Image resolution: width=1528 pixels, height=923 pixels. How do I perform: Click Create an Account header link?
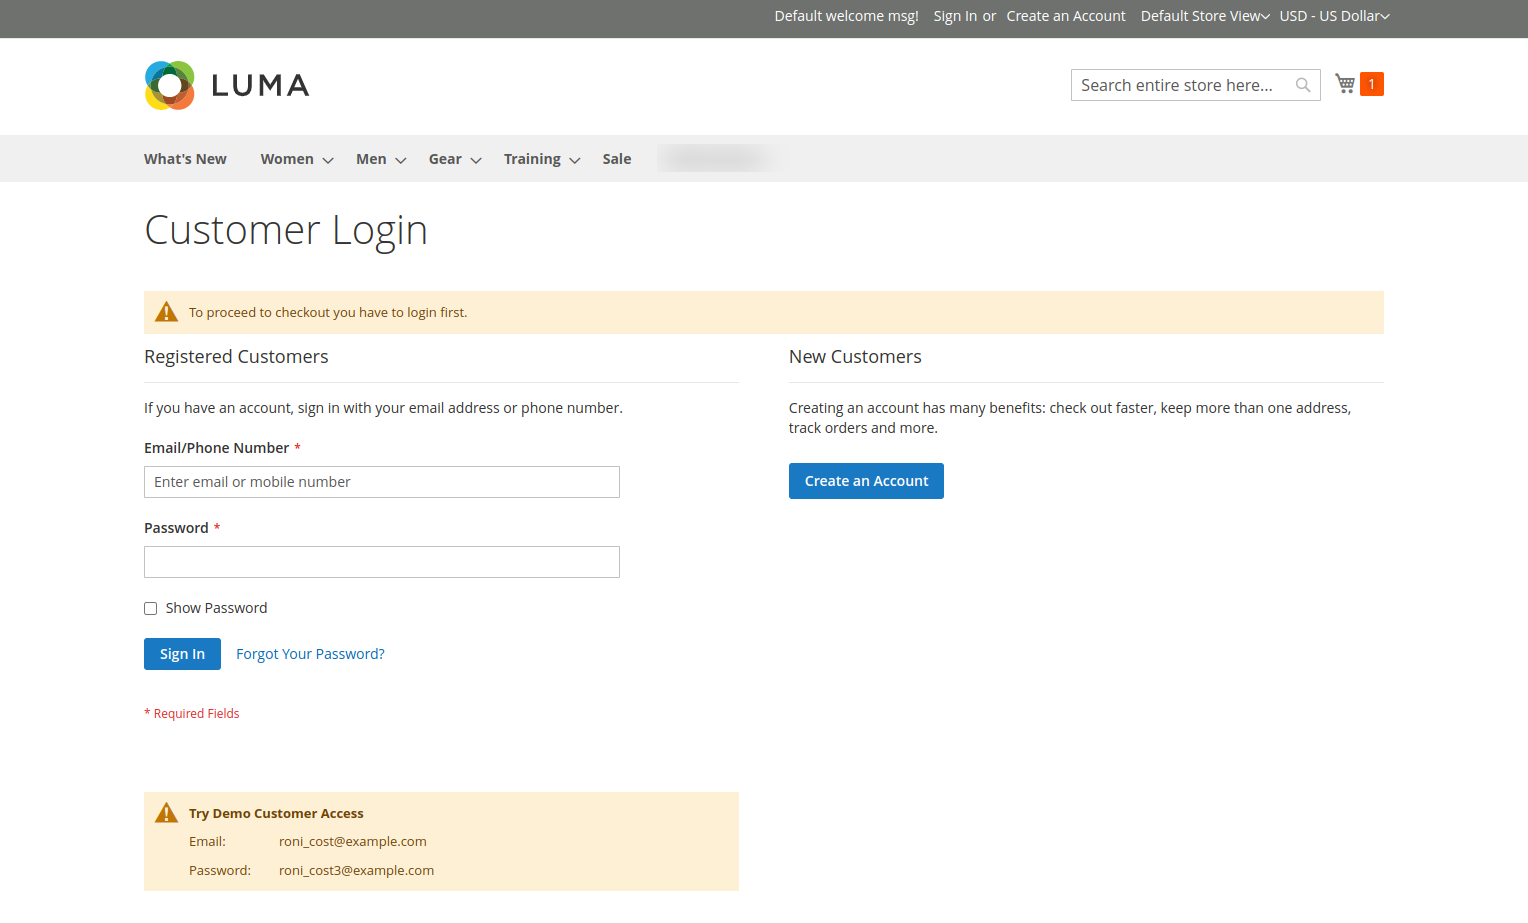point(1066,16)
